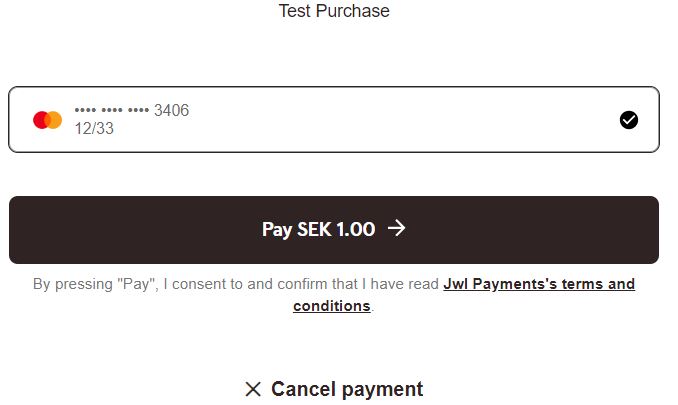Click the word "conditions" on the second link line
This screenshot has height=405, width=678.
point(331,306)
